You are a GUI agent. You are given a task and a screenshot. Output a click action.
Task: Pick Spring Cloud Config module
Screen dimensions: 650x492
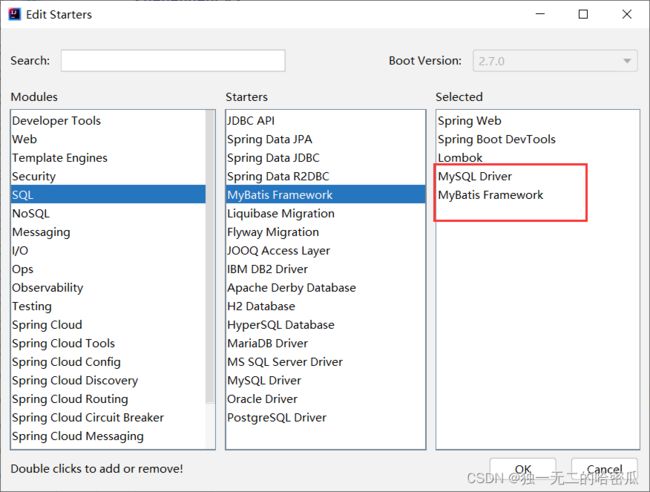click(66, 362)
